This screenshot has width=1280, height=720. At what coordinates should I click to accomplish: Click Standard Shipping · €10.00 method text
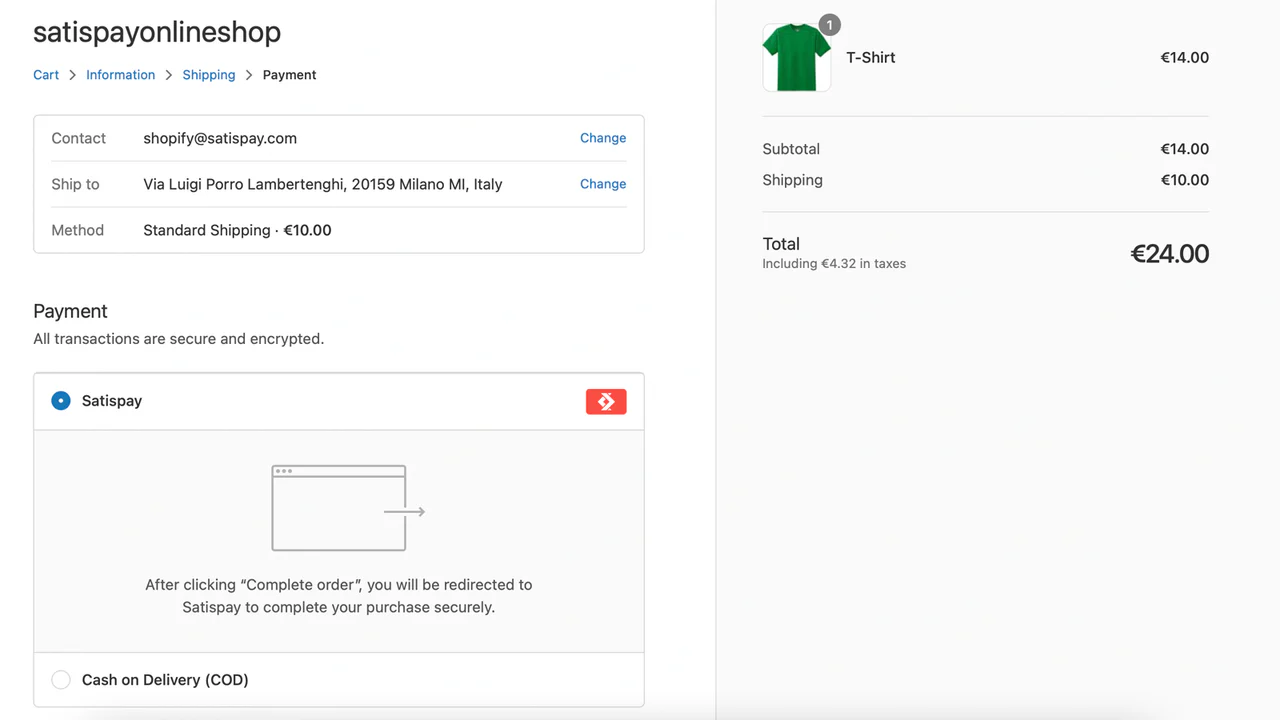click(x=237, y=230)
